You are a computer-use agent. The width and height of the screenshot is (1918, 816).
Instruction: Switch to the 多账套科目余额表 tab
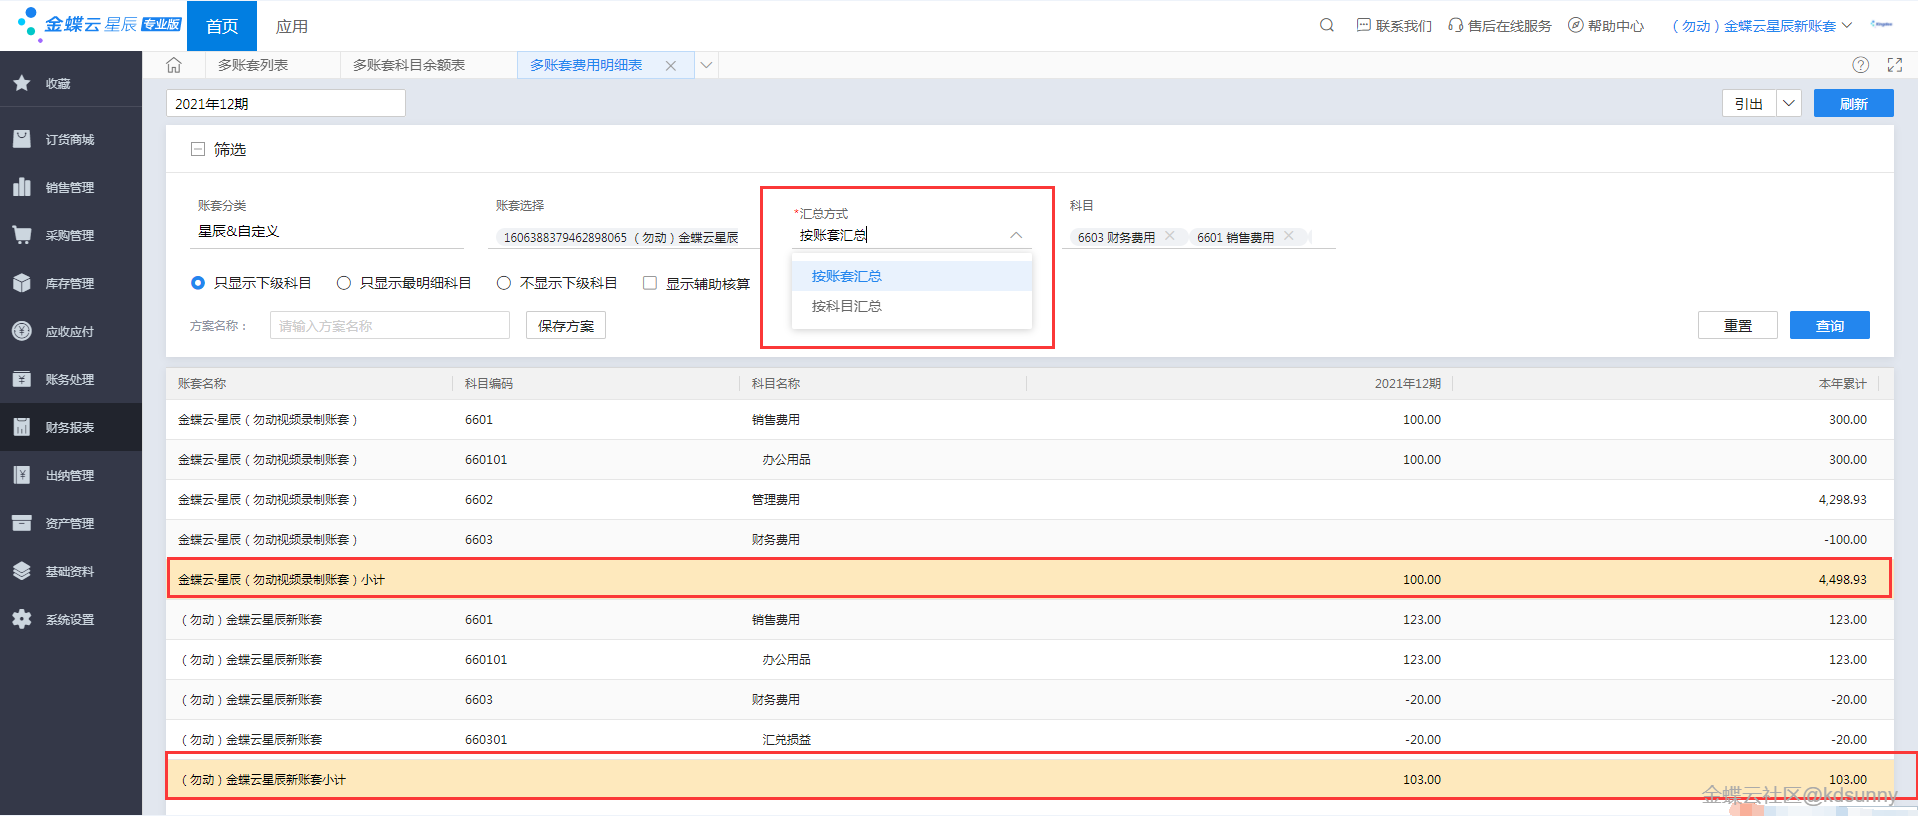click(x=409, y=65)
